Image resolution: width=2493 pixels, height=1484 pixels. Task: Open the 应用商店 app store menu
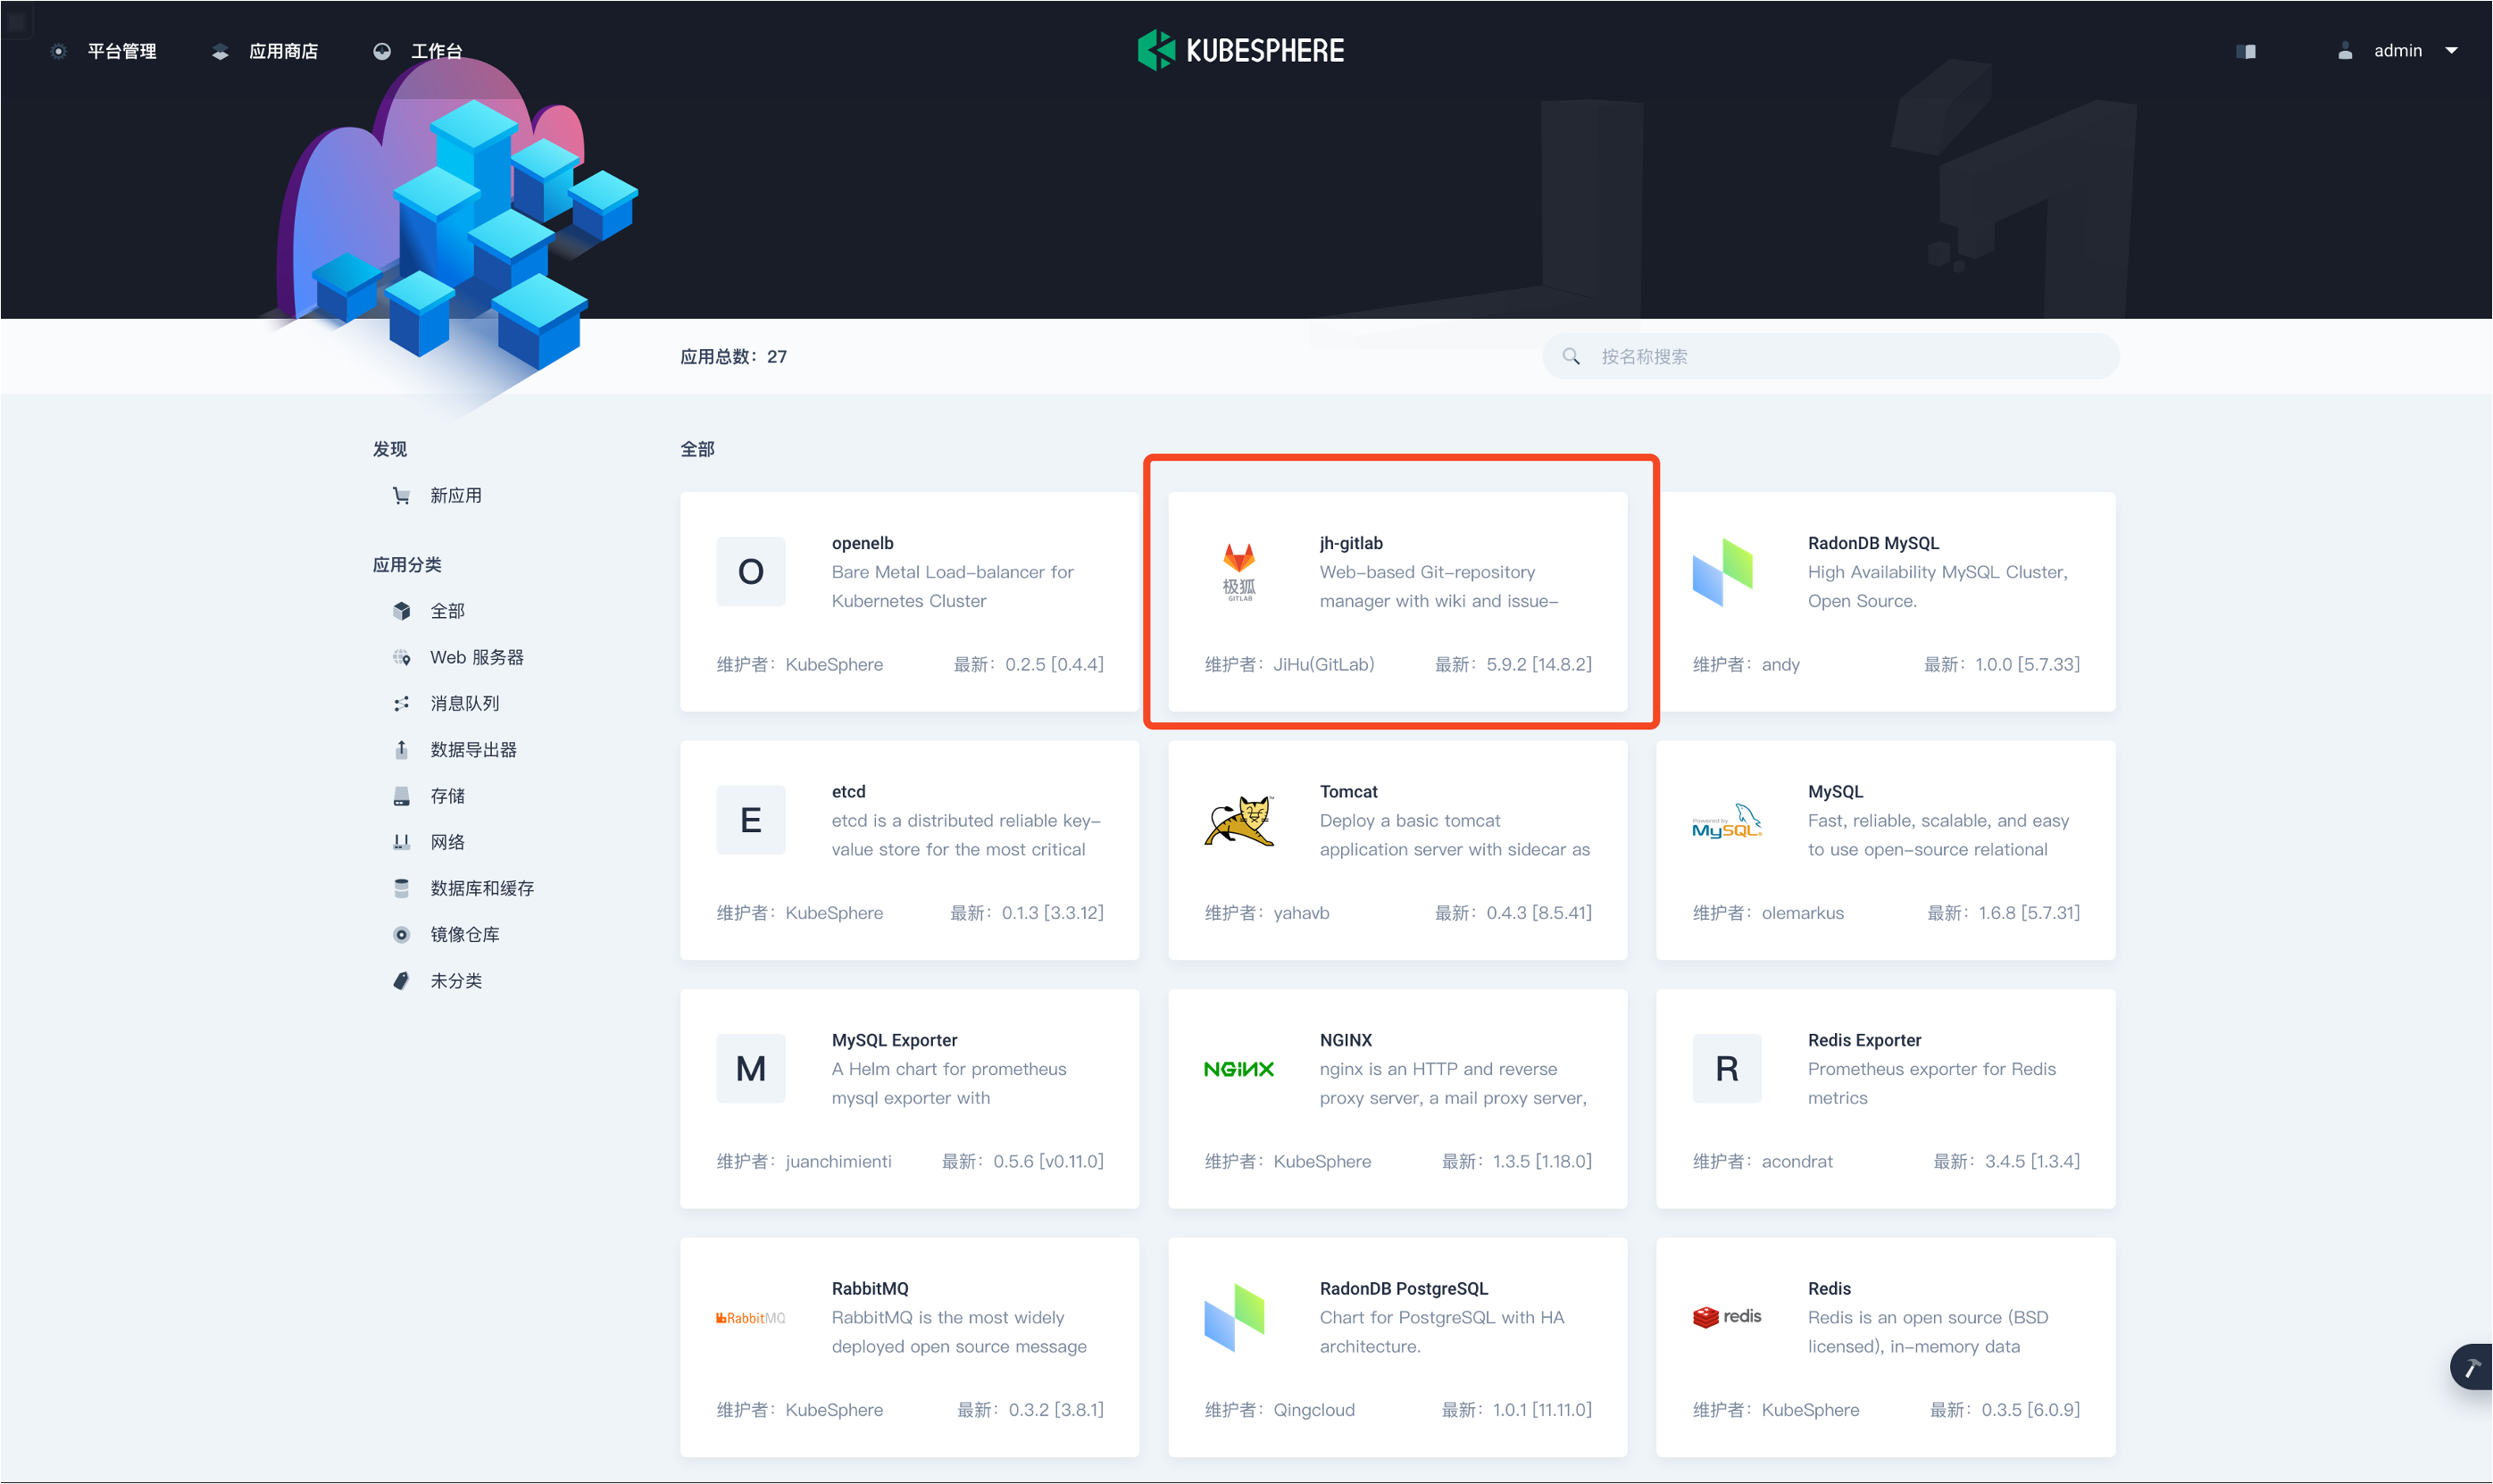pyautogui.click(x=282, y=51)
